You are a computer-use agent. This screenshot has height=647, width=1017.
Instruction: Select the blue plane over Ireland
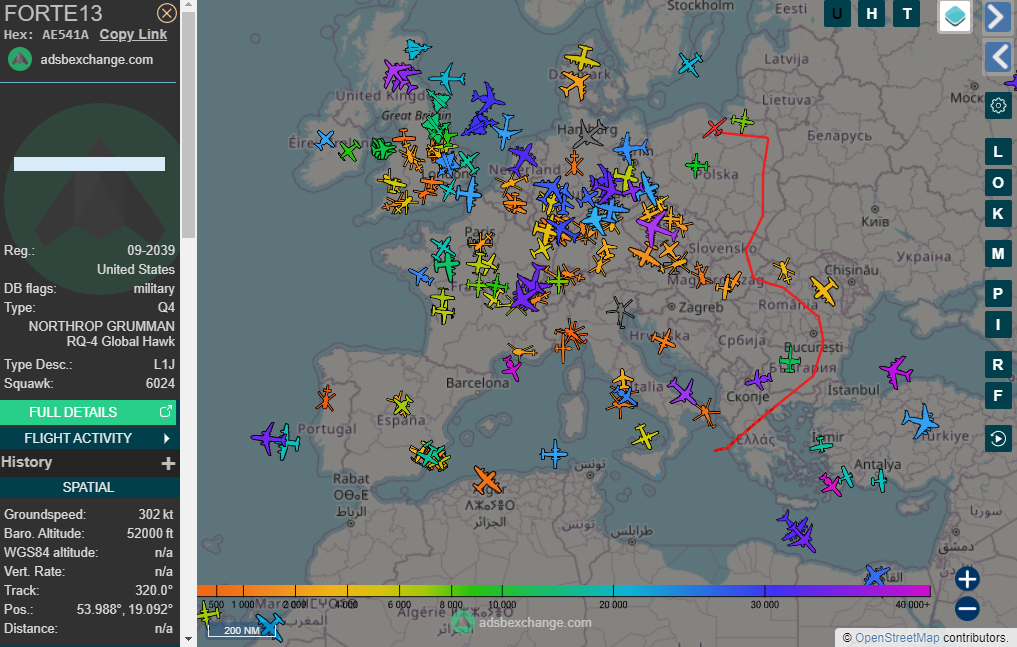pyautogui.click(x=325, y=139)
